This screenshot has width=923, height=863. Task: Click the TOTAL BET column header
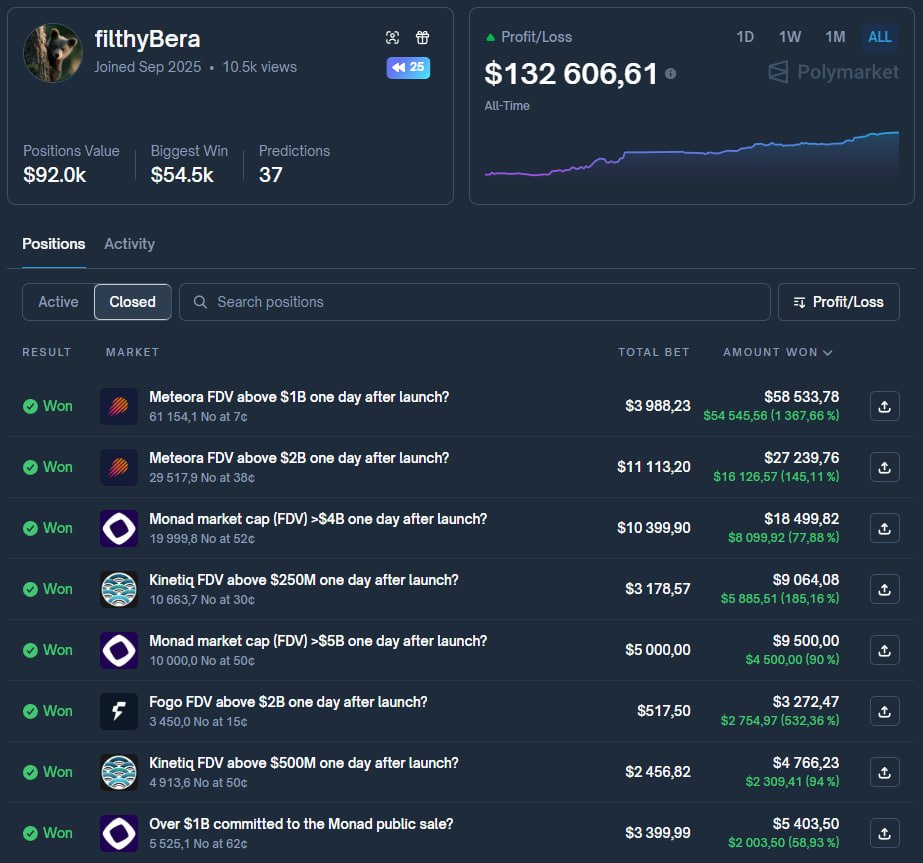[x=653, y=352]
